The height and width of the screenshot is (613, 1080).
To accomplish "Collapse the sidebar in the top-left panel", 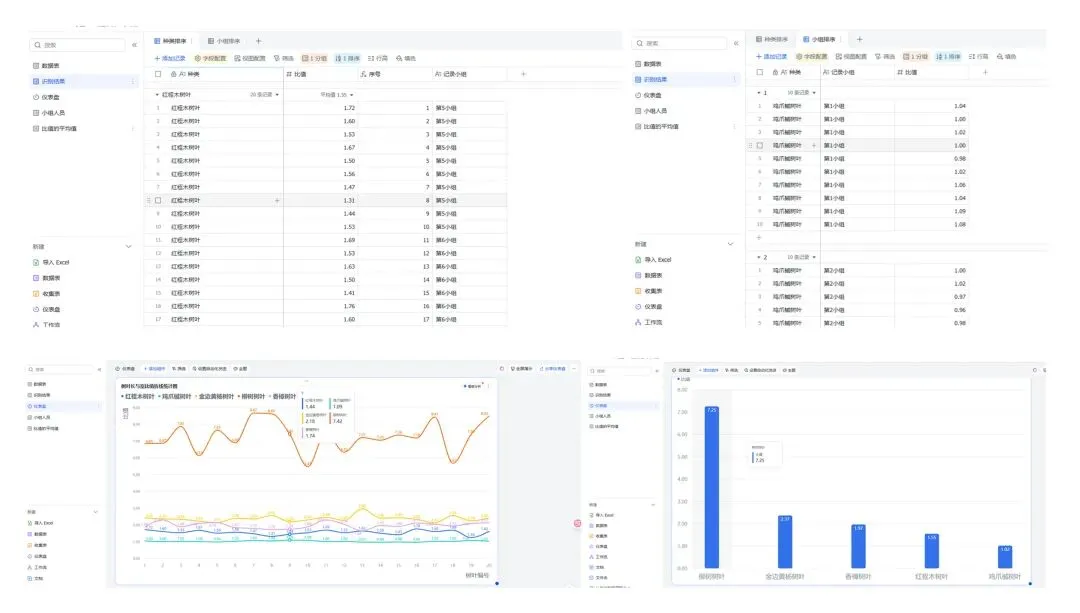I will pyautogui.click(x=134, y=45).
